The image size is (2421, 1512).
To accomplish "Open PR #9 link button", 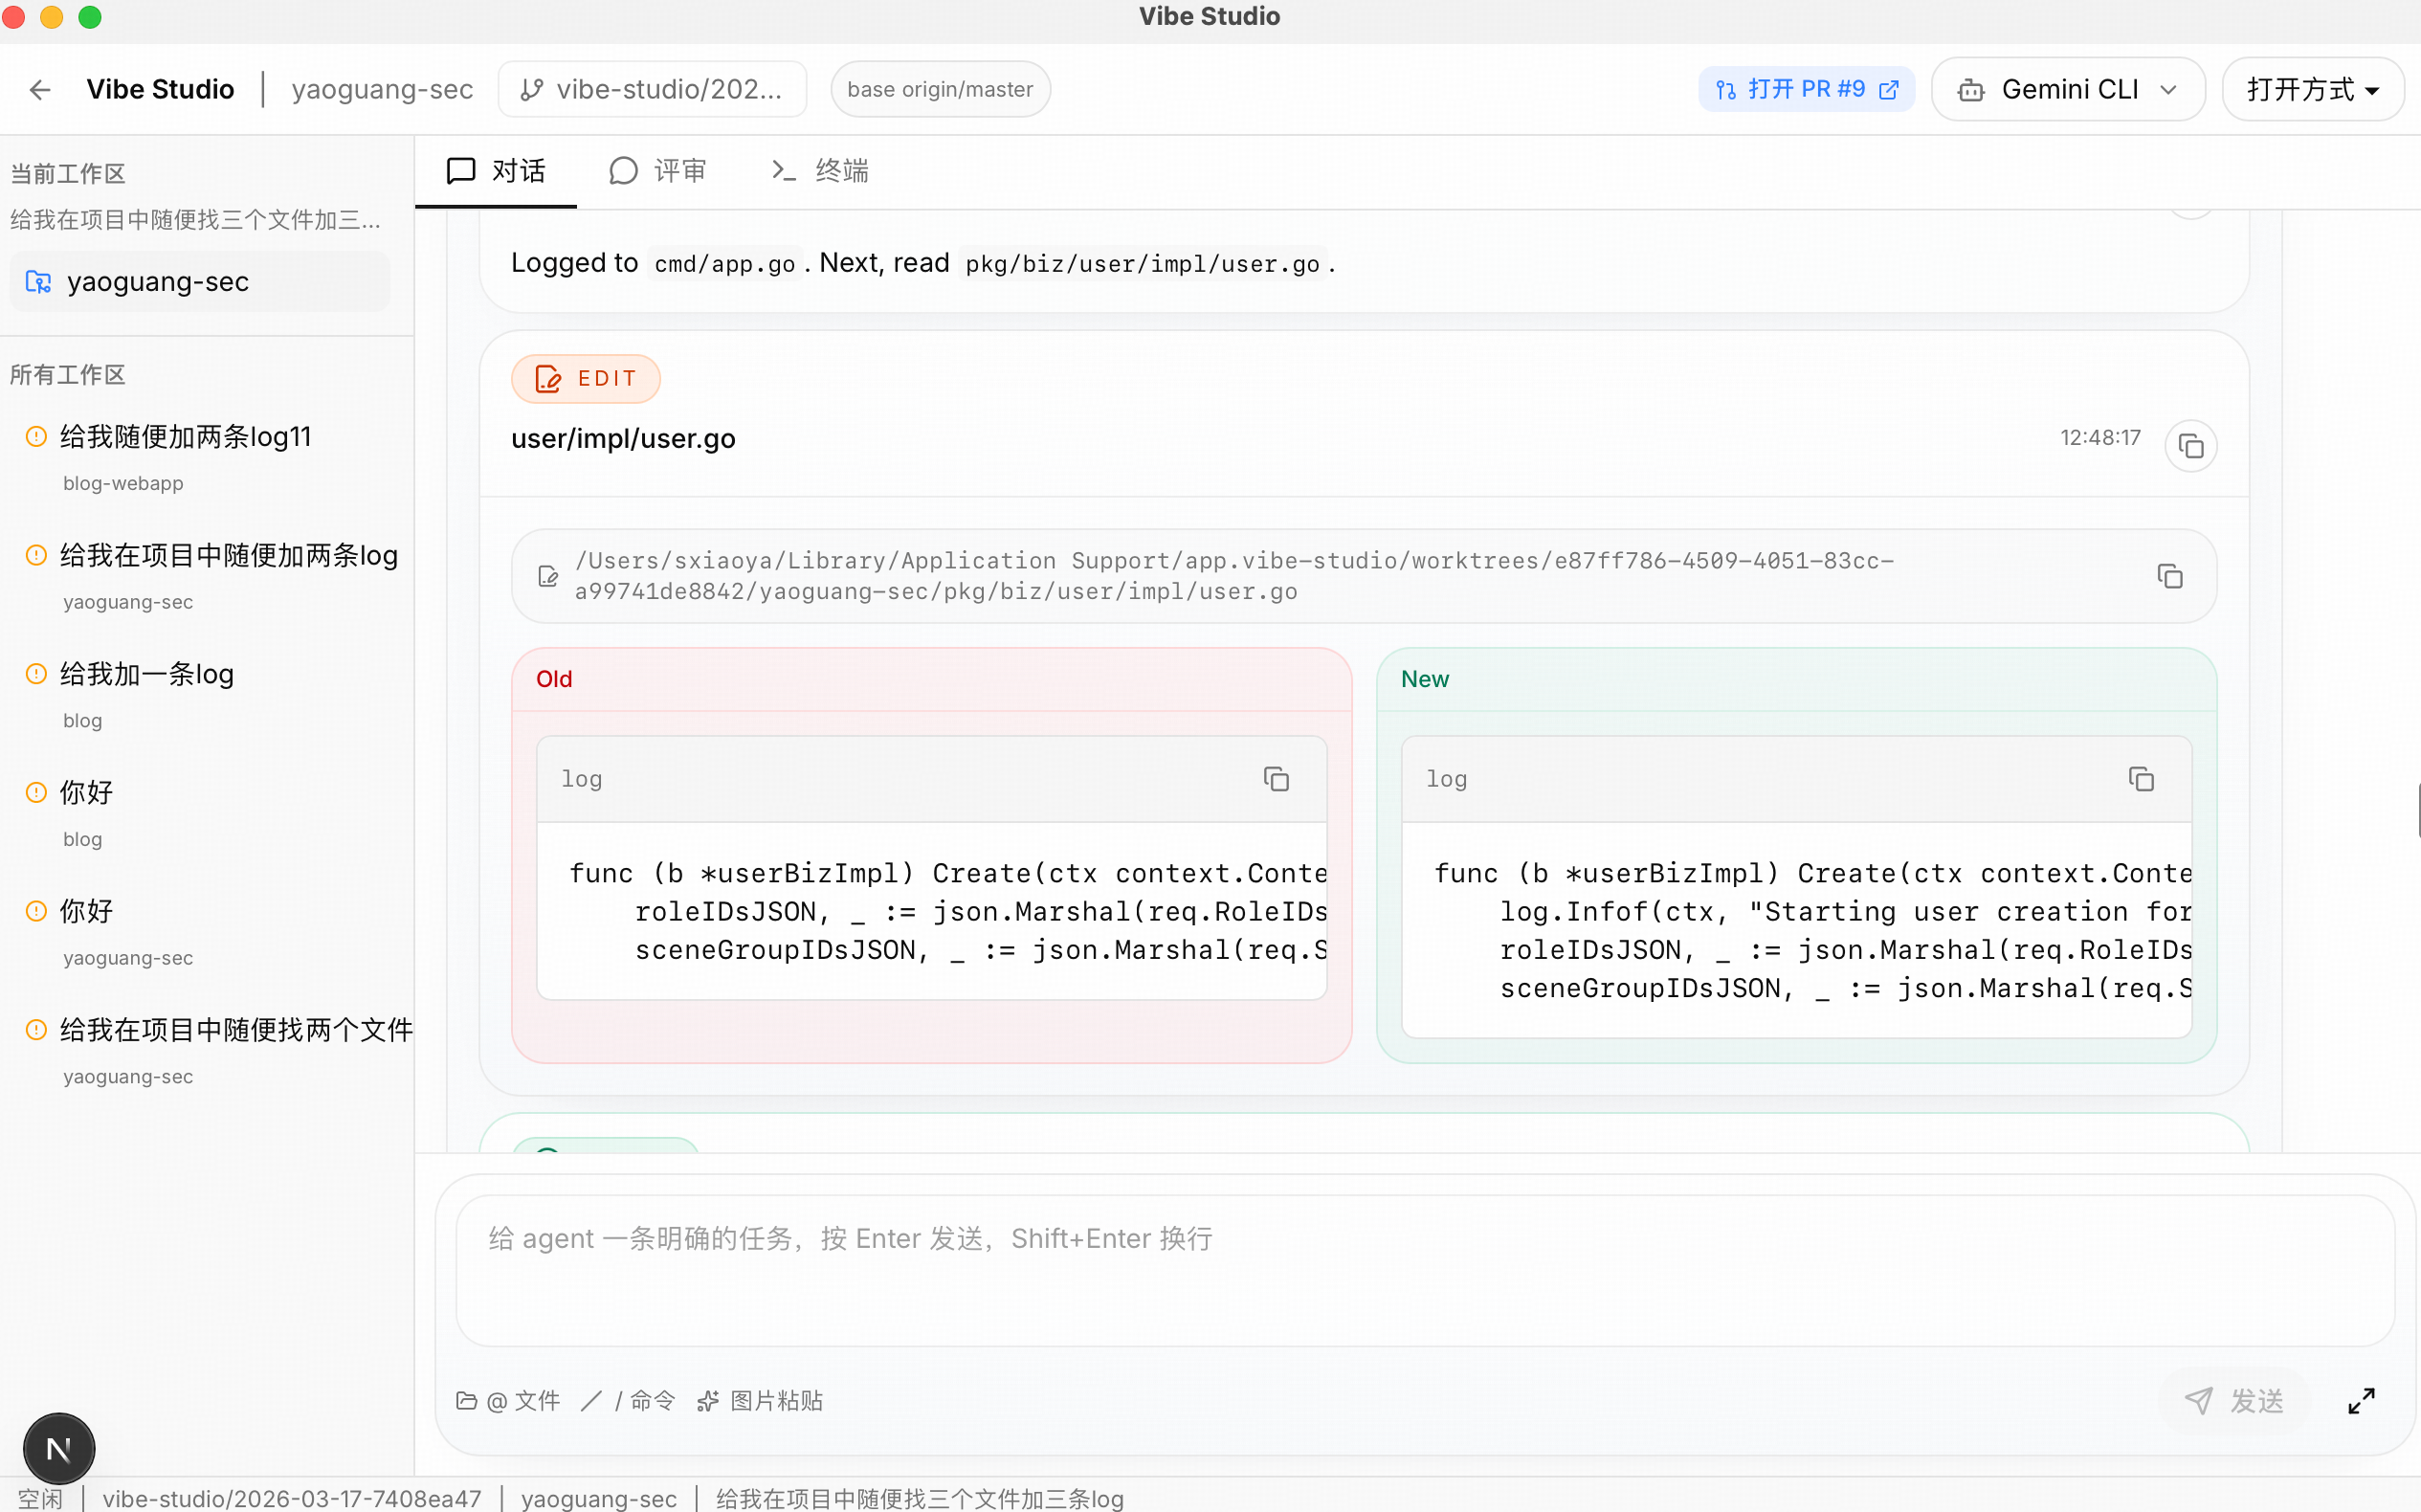I will coord(1806,90).
